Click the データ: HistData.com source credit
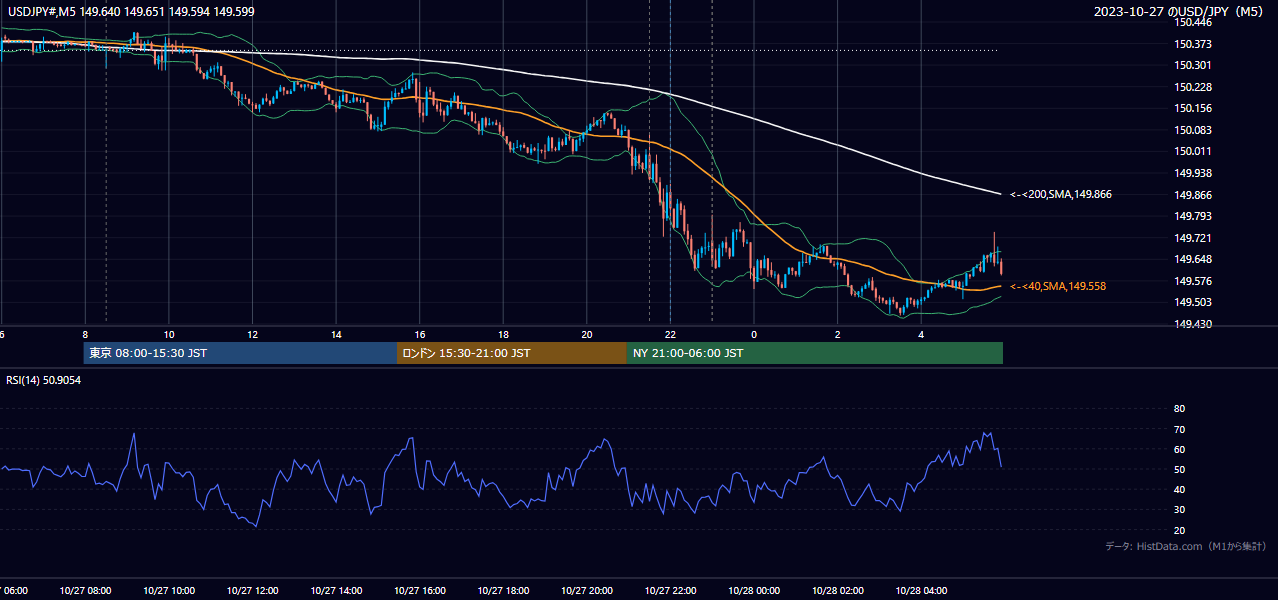 point(1186,546)
